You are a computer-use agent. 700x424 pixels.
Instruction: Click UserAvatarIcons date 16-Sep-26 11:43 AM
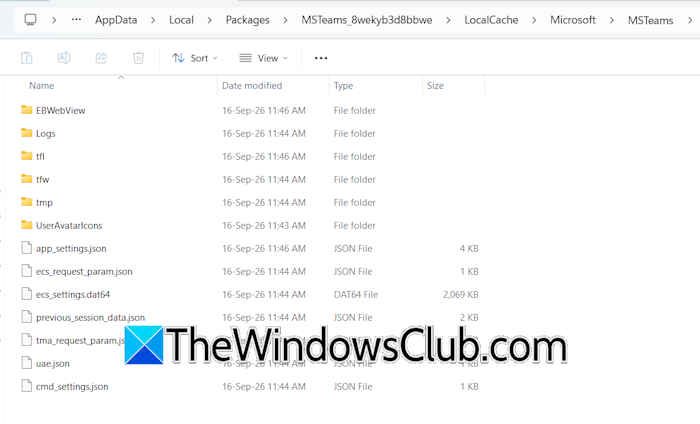click(x=264, y=225)
